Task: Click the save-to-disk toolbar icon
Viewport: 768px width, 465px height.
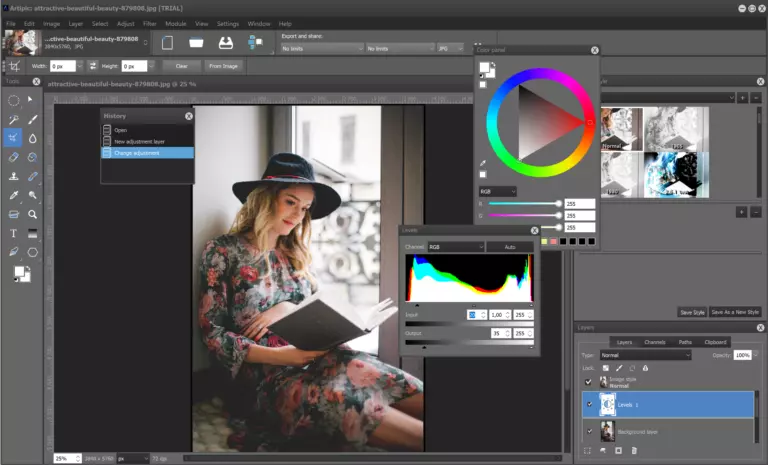Action: [226, 43]
